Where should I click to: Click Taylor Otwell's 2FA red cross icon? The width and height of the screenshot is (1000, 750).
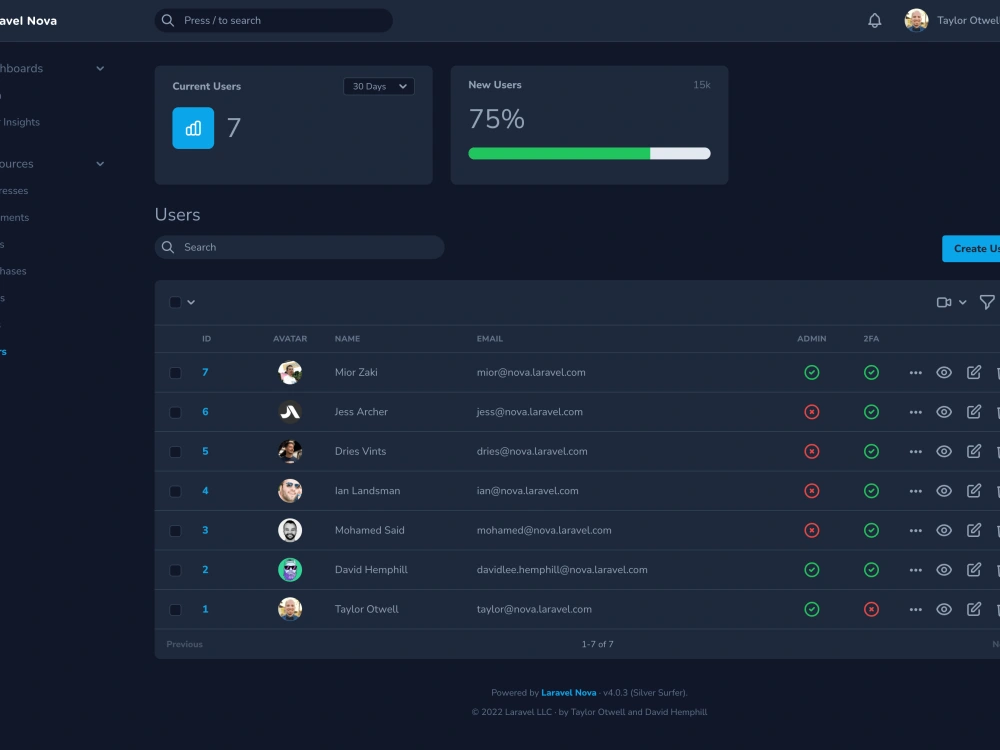coord(871,609)
